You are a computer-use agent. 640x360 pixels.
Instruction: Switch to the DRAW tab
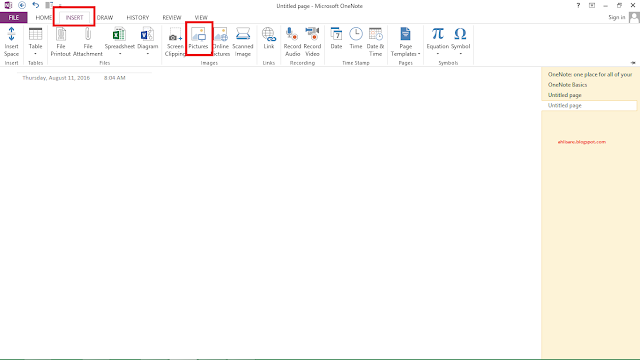tap(105, 18)
